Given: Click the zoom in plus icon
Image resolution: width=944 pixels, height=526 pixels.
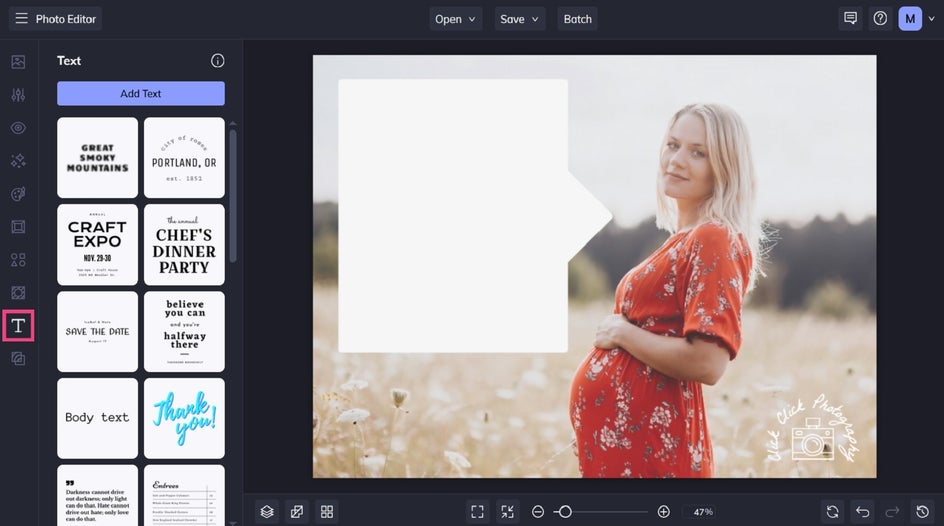Looking at the screenshot, I should click(663, 512).
